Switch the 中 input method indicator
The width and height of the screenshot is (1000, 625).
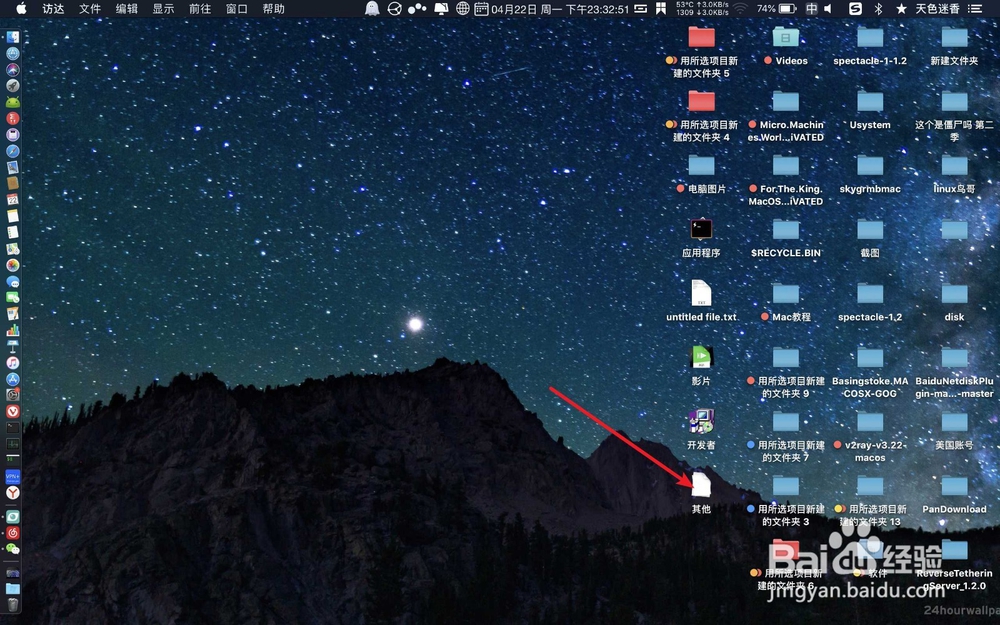811,8
